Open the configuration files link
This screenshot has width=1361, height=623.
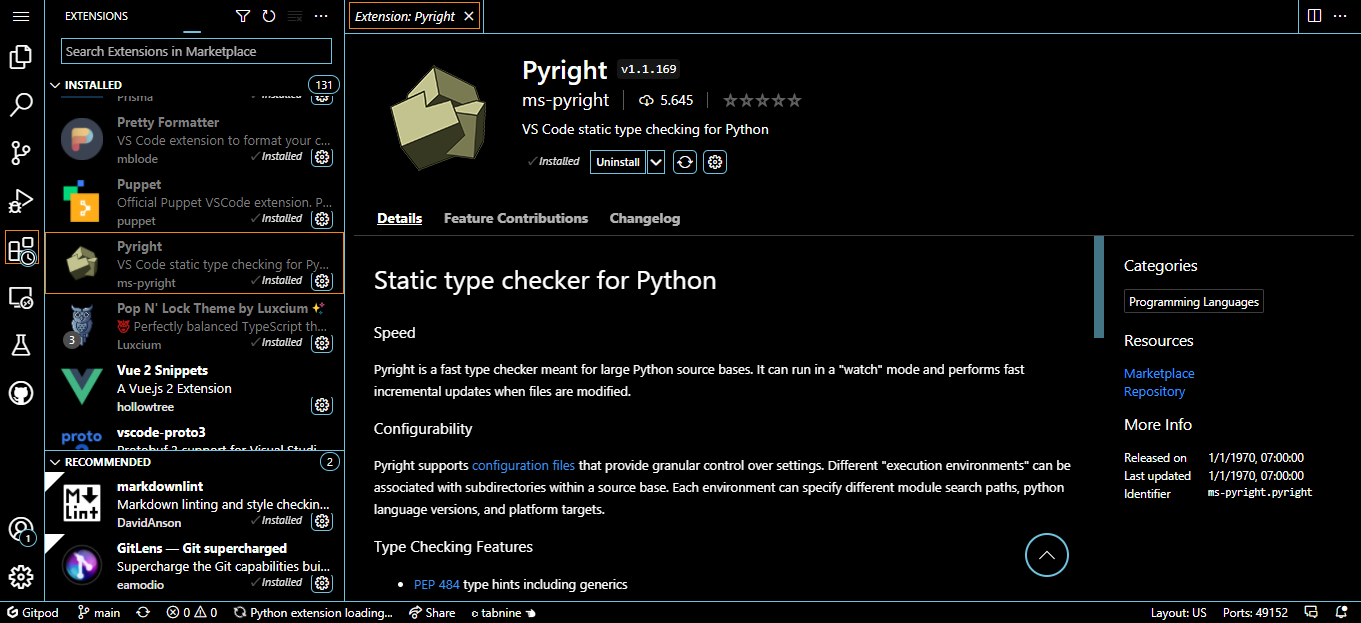pyautogui.click(x=524, y=465)
